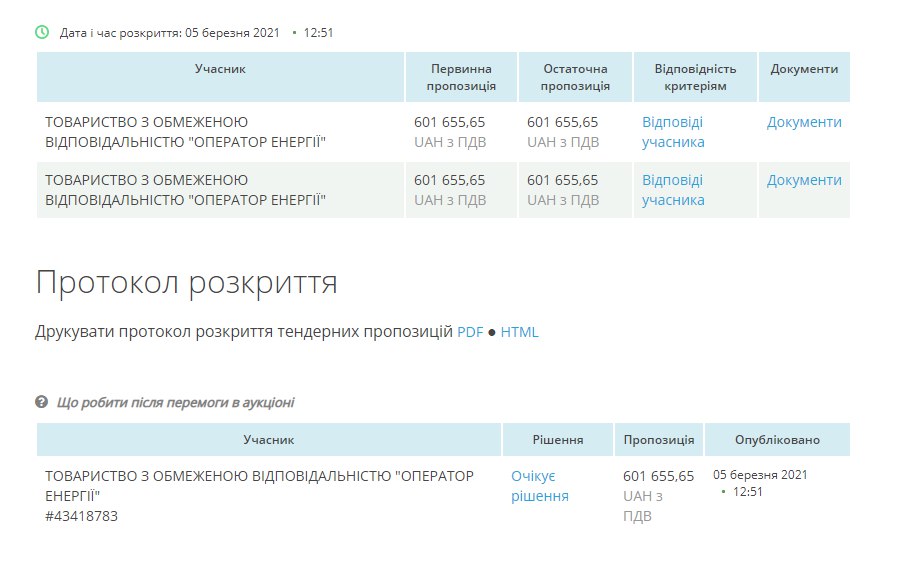The width and height of the screenshot is (914, 573).
Task: Click 'Остаточна пропозиція' column header
Action: click(575, 77)
